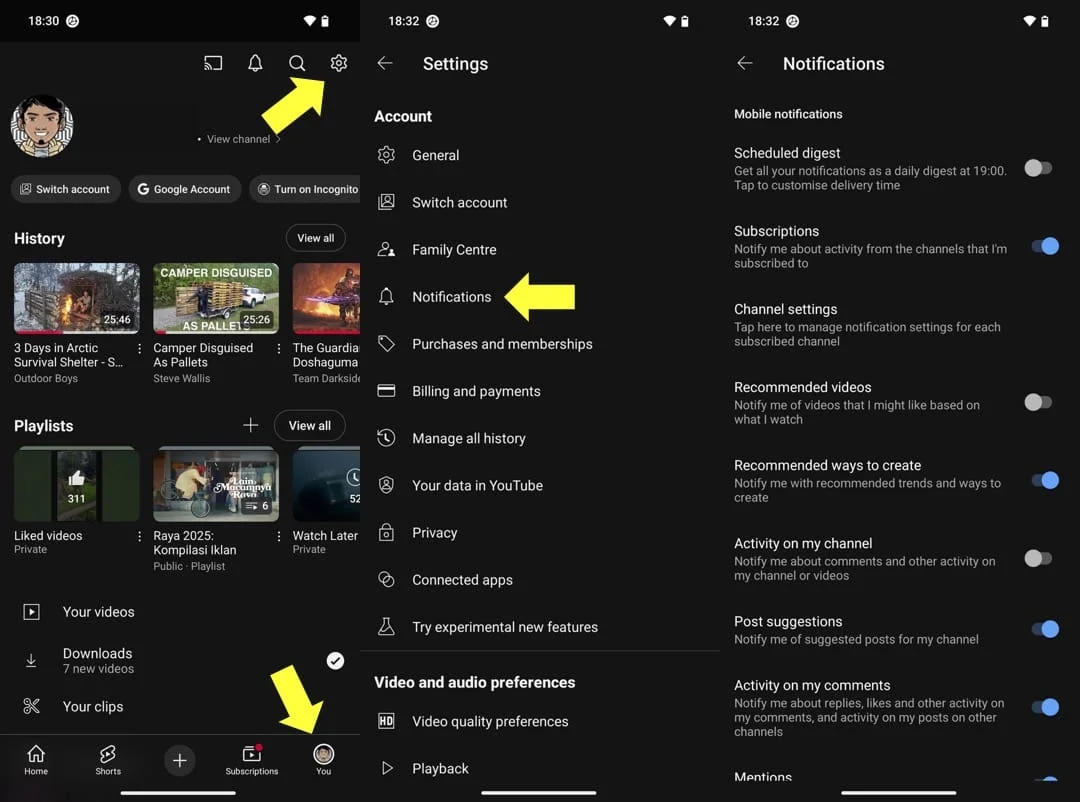Image resolution: width=1080 pixels, height=802 pixels.
Task: Toggle Activity on my comments switch
Action: pos(1045,707)
